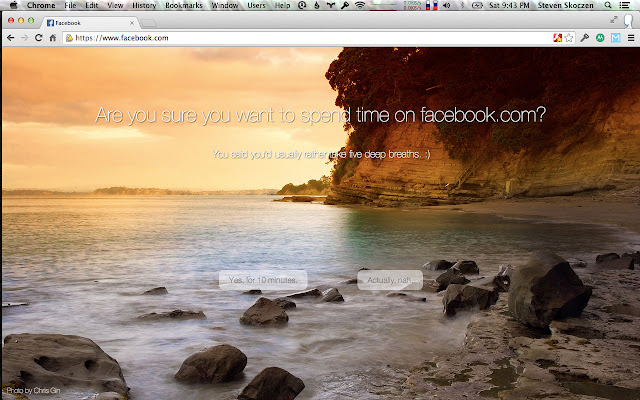Open a new tab with the blank tab button
640x400 pixels.
[149, 23]
